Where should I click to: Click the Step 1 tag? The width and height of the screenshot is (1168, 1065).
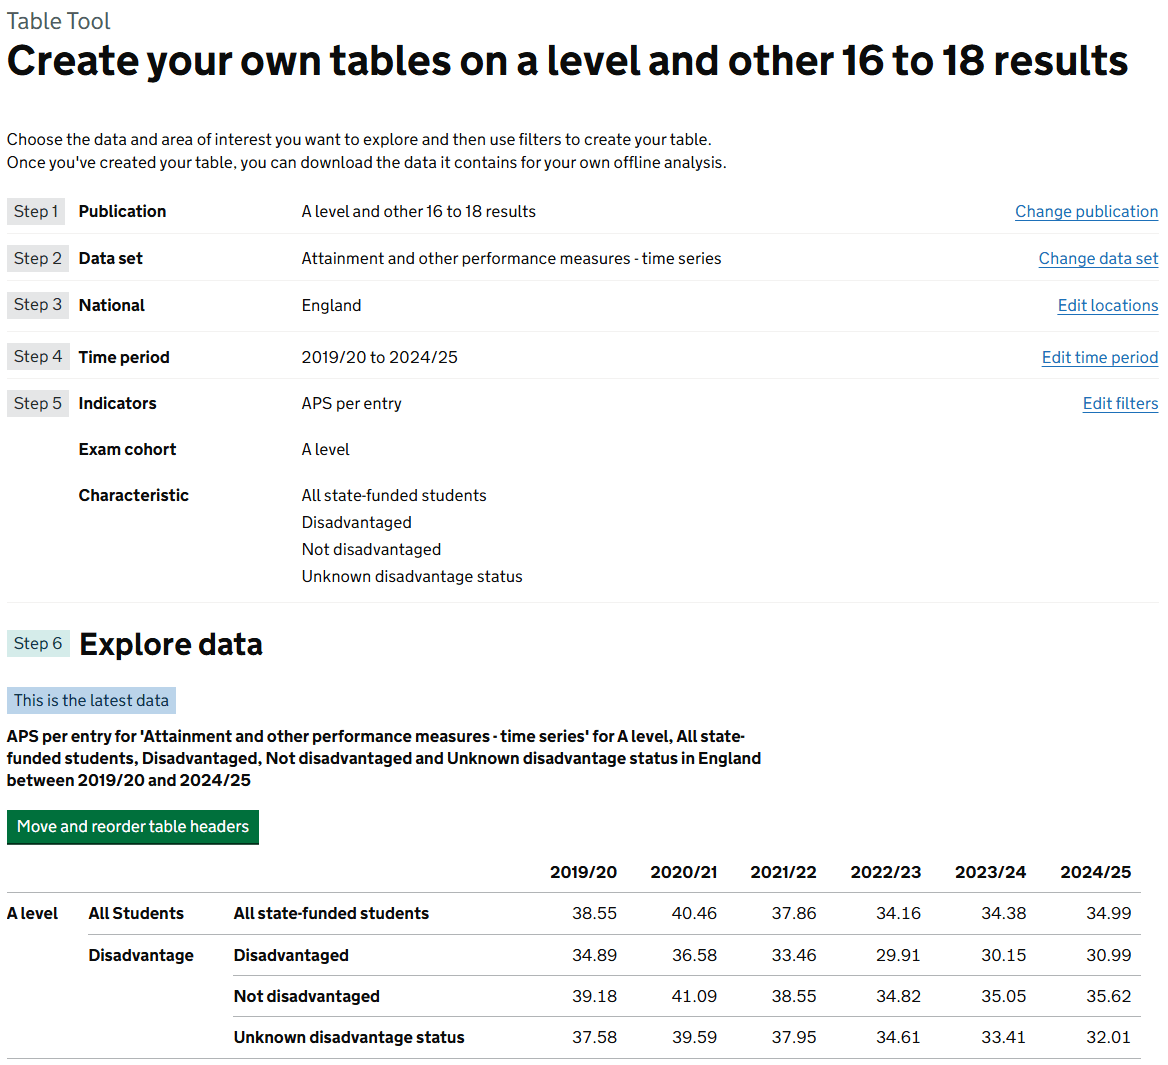point(36,212)
